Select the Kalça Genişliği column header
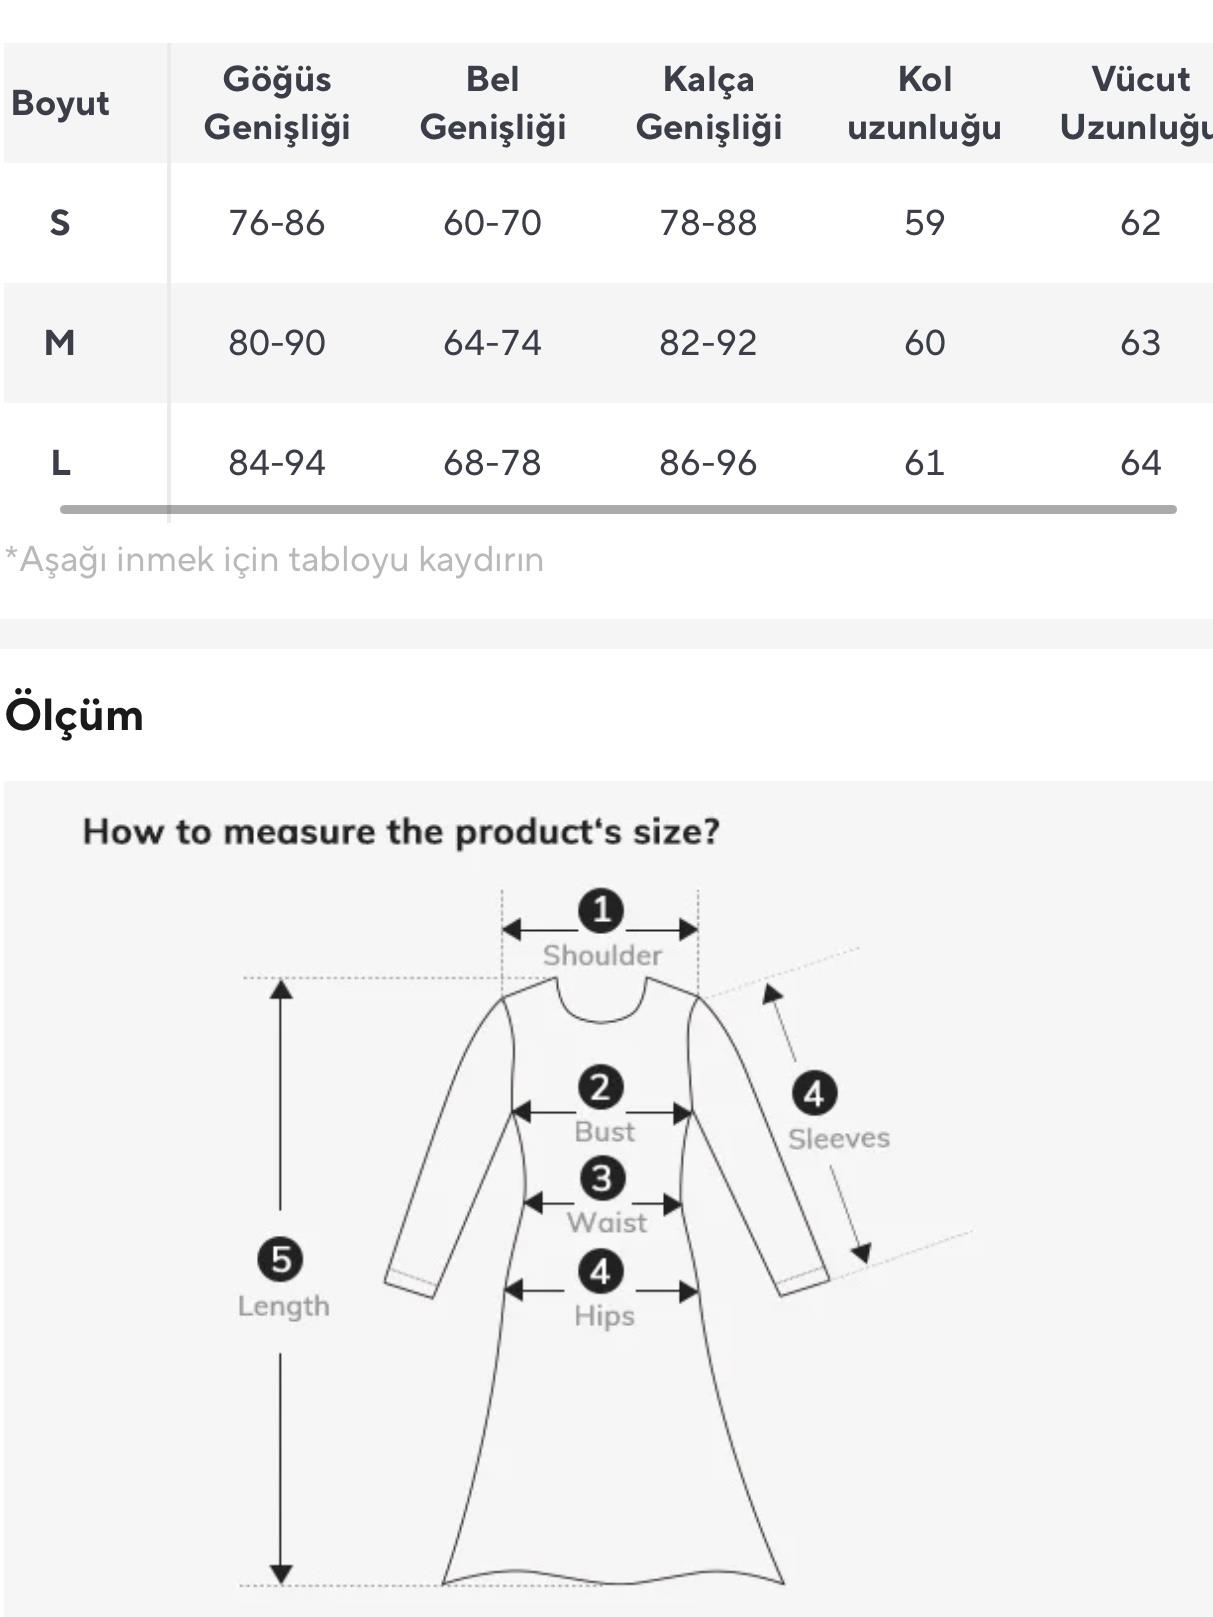The height and width of the screenshot is (1617, 1213). click(x=708, y=103)
